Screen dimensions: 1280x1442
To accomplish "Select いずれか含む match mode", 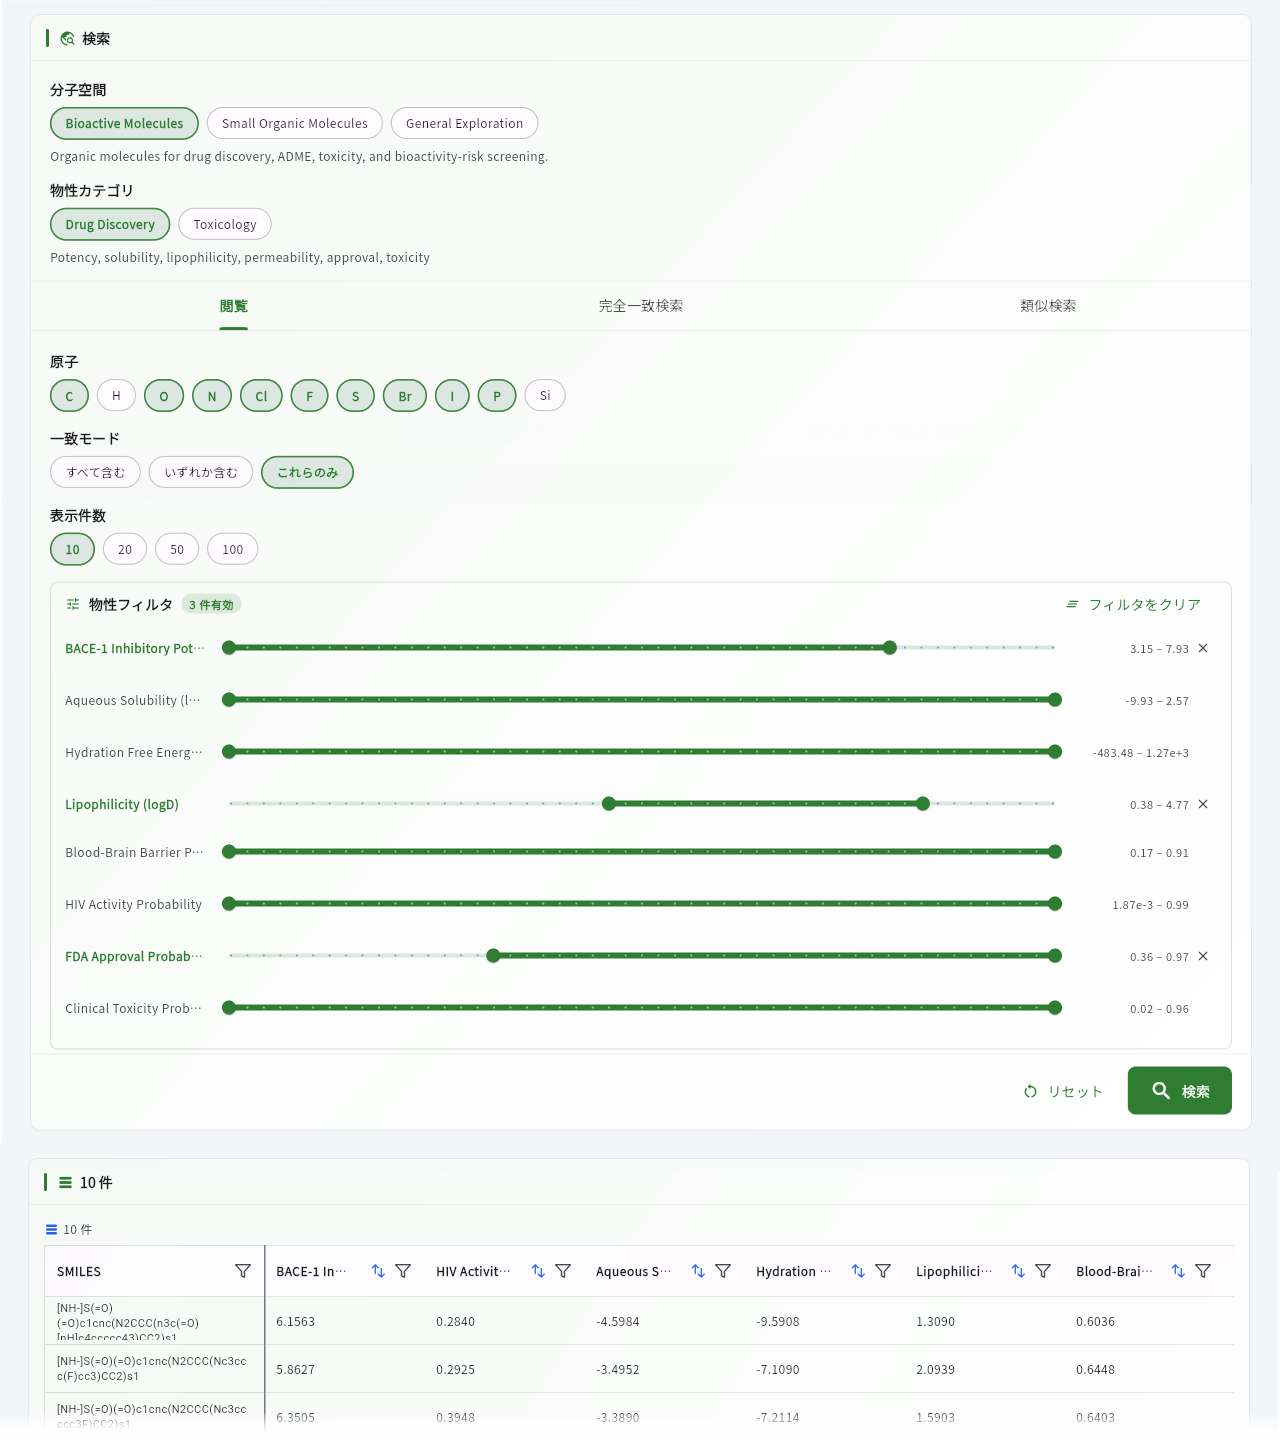I will [201, 473].
